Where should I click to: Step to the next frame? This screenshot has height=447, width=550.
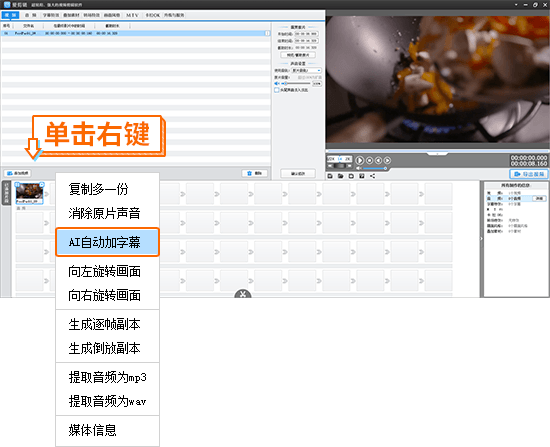[x=387, y=160]
